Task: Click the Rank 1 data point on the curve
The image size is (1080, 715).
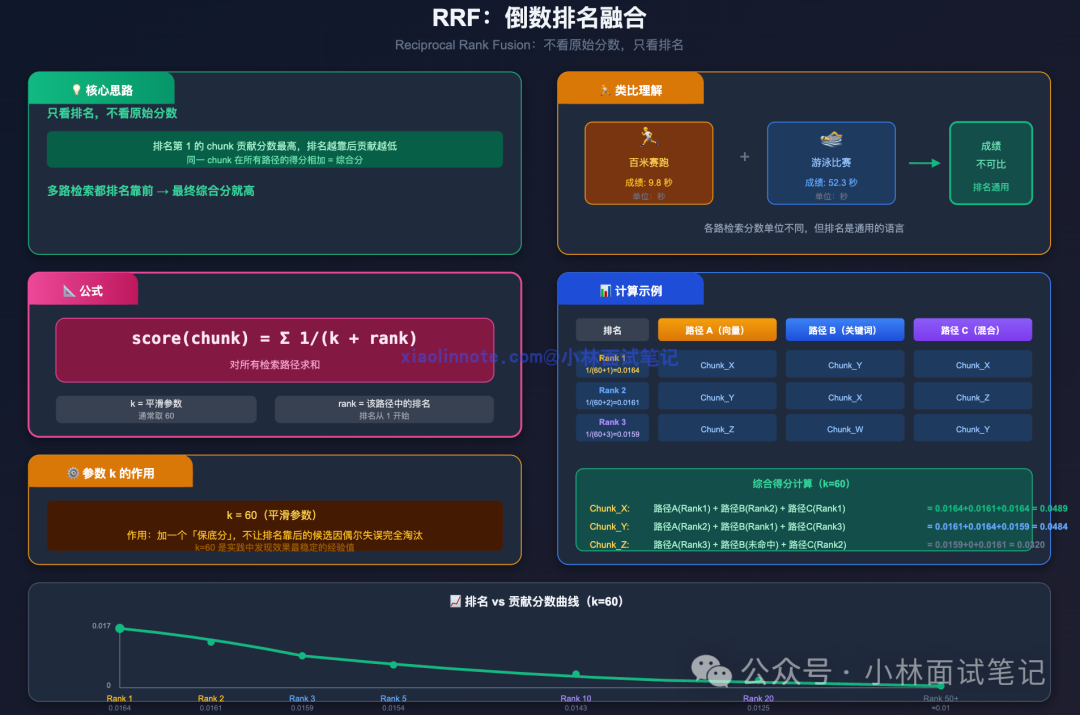Action: point(120,628)
